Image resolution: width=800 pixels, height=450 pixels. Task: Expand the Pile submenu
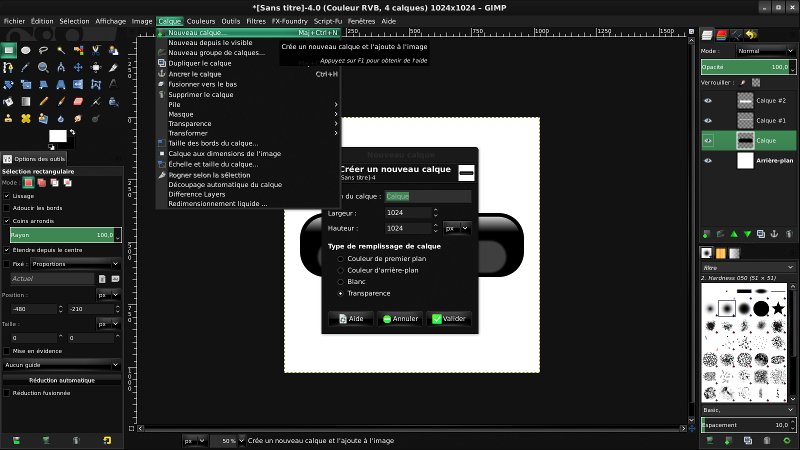coord(248,105)
